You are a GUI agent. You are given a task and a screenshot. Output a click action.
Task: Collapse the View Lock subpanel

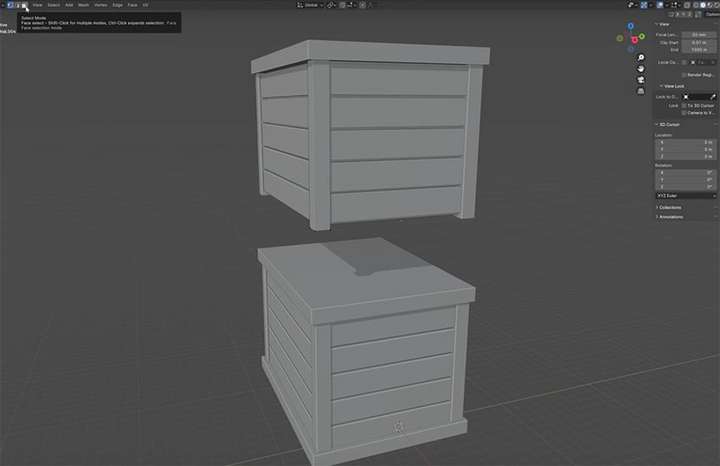point(672,86)
